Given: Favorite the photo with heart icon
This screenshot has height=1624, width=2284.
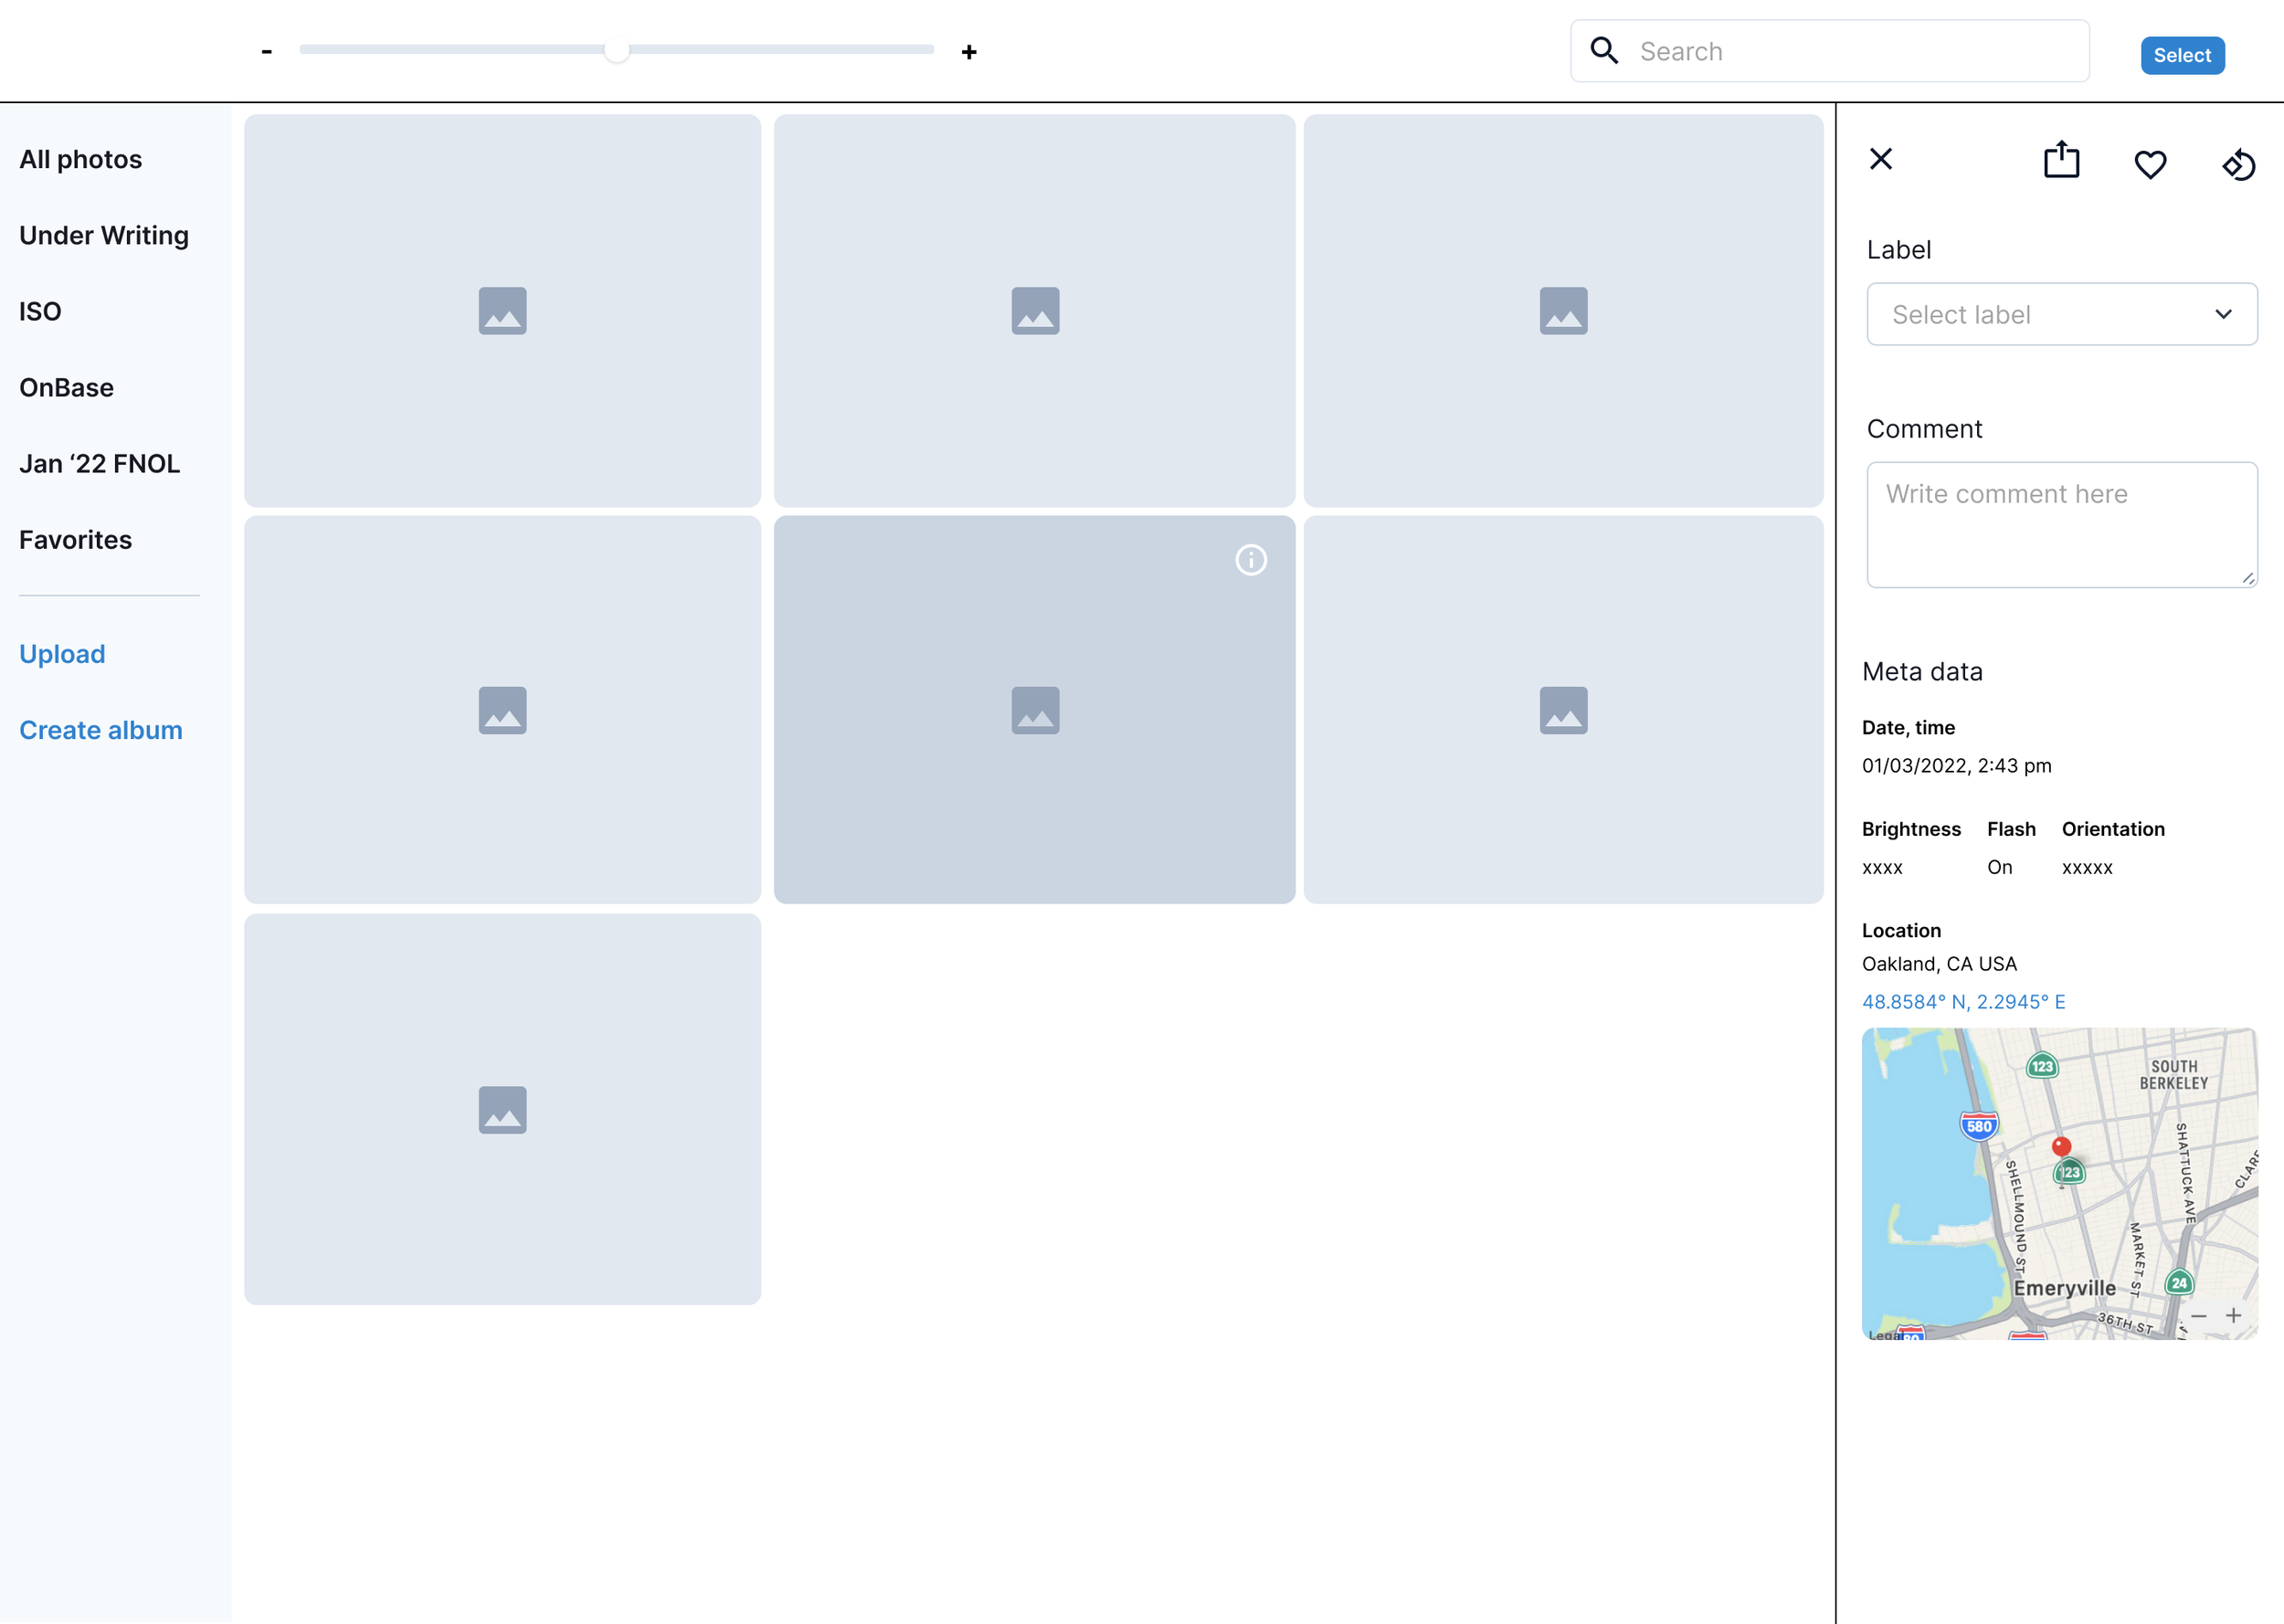Looking at the screenshot, I should point(2150,164).
